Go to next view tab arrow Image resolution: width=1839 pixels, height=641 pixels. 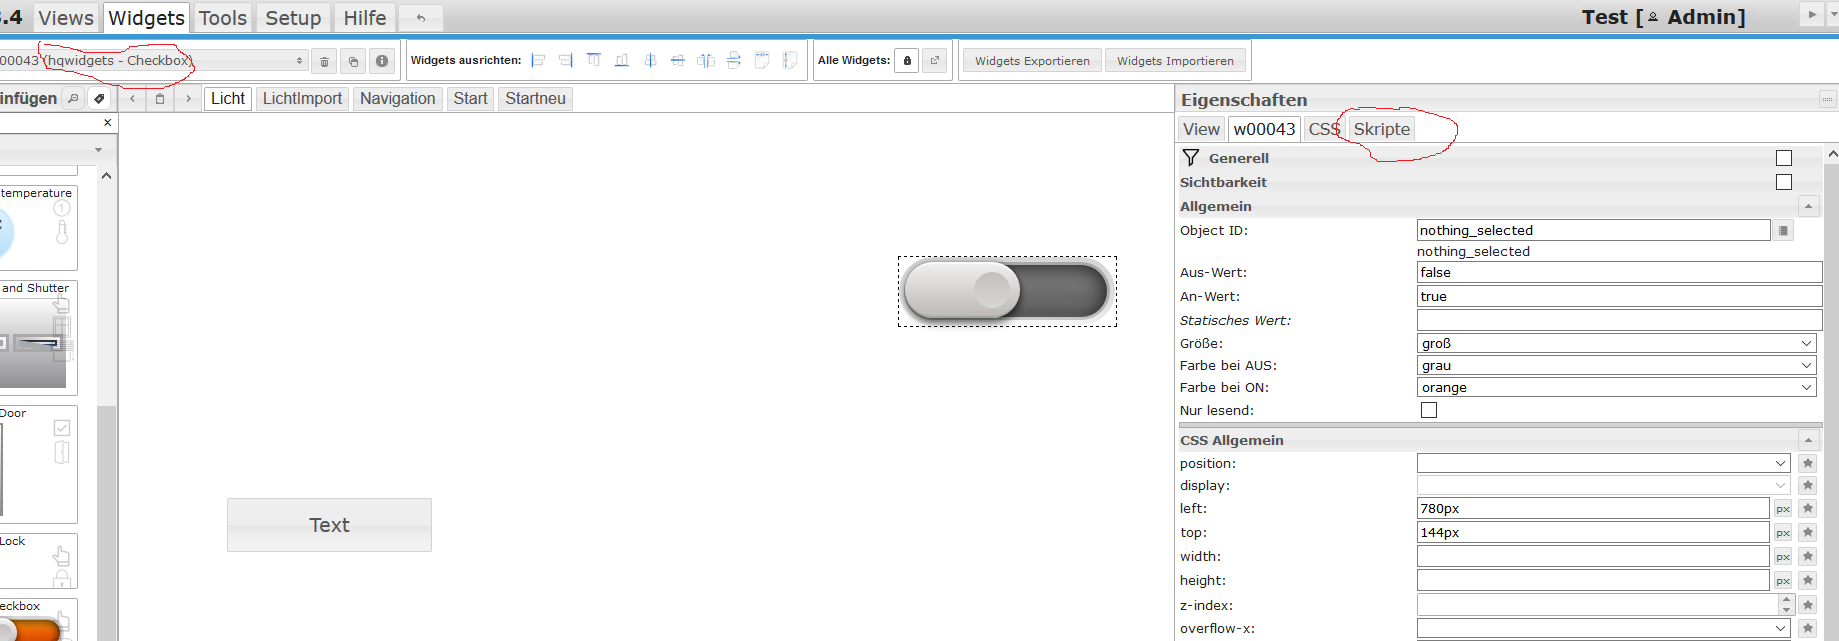(x=188, y=98)
